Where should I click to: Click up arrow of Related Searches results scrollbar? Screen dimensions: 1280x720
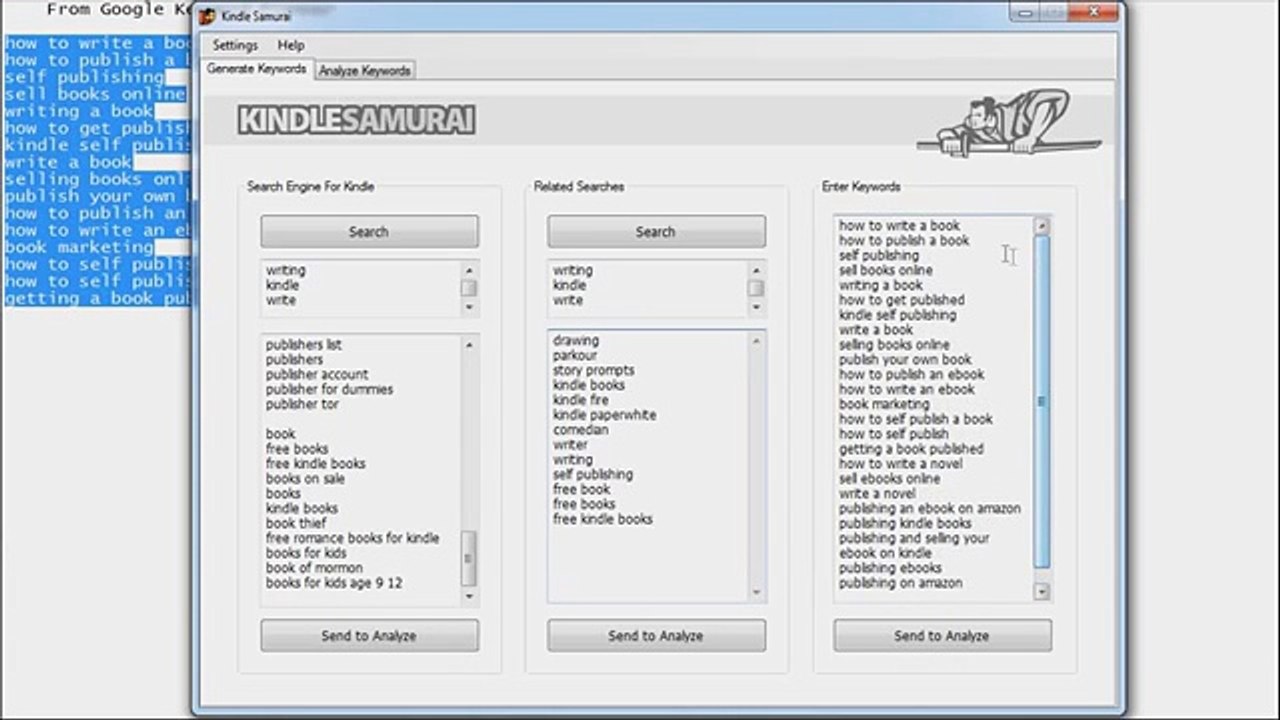pyautogui.click(x=756, y=341)
